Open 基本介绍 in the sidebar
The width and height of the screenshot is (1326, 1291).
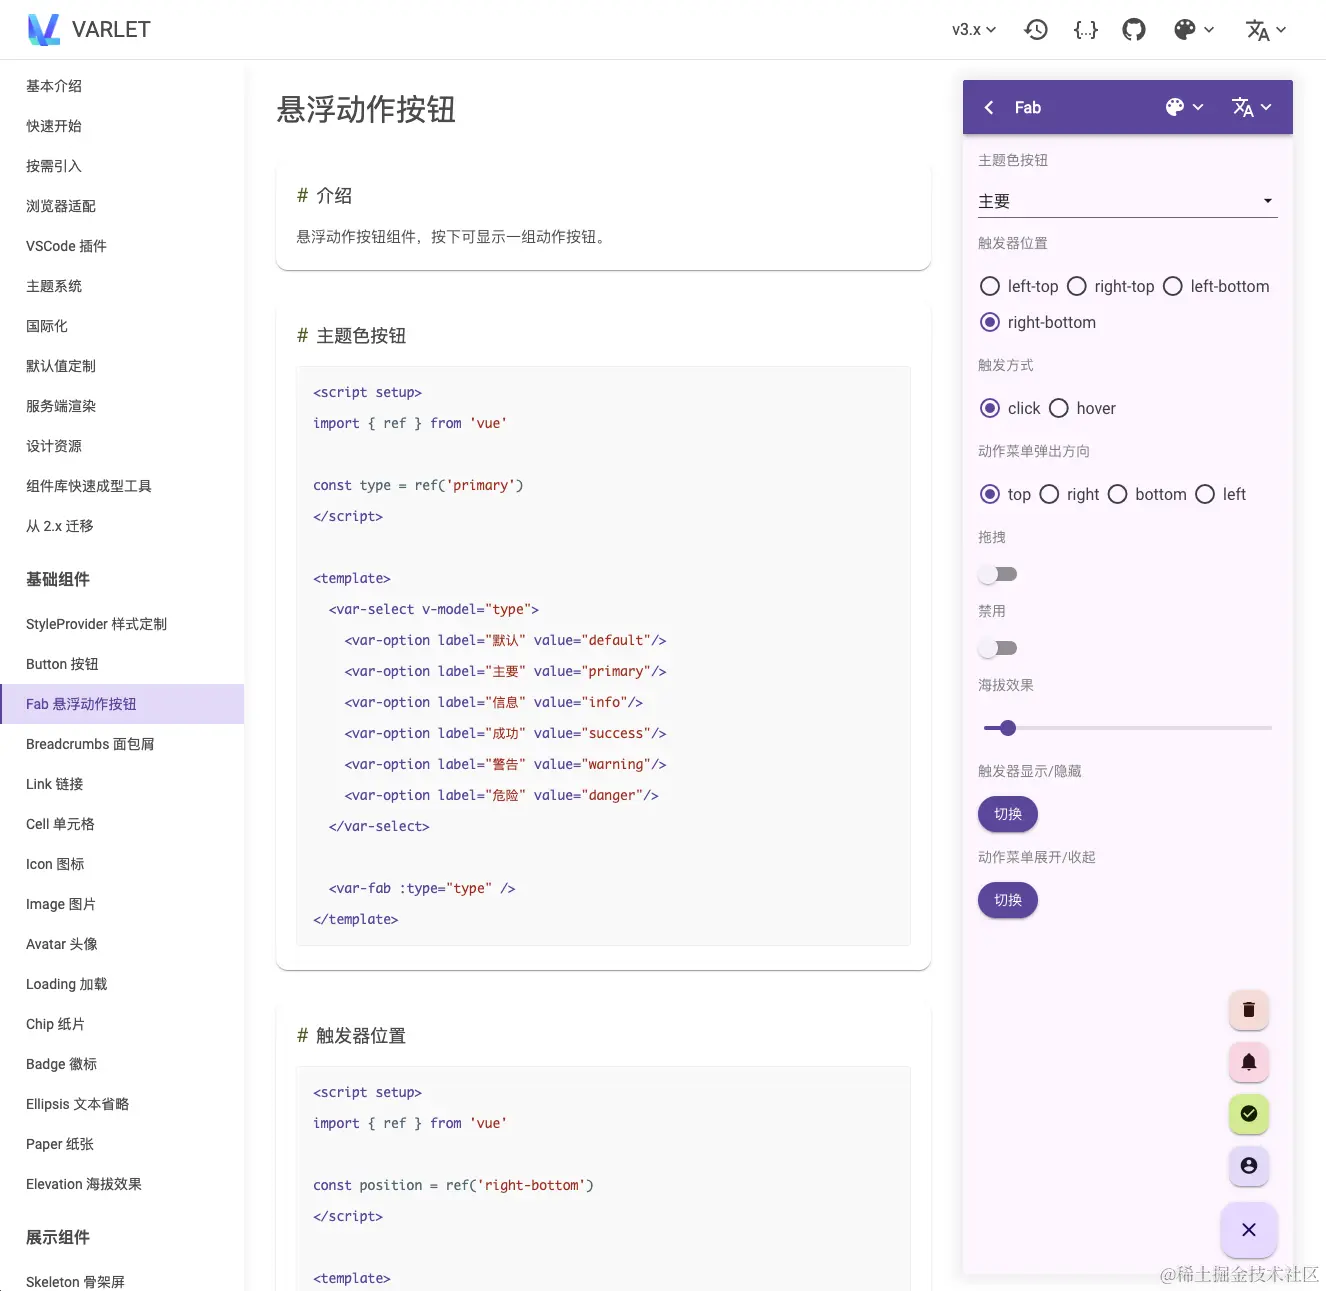(122, 86)
